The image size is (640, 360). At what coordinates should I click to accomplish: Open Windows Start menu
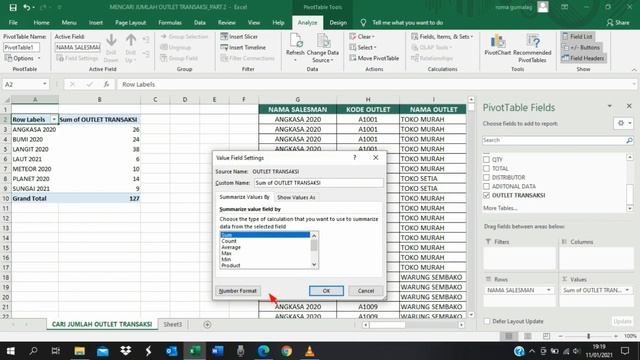[11, 351]
